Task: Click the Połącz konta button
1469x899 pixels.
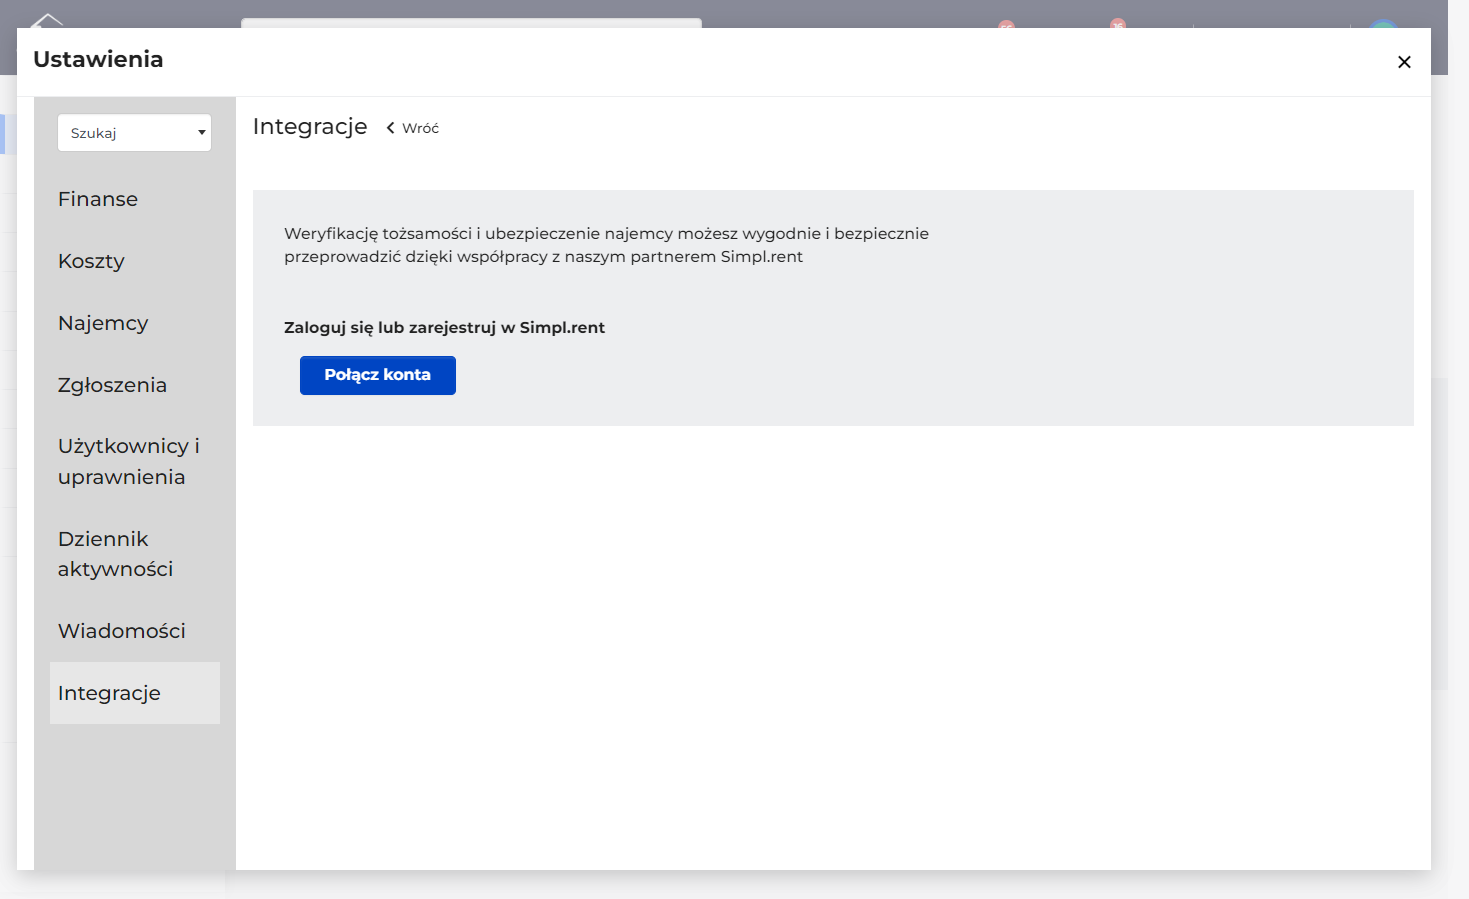Action: point(378,375)
